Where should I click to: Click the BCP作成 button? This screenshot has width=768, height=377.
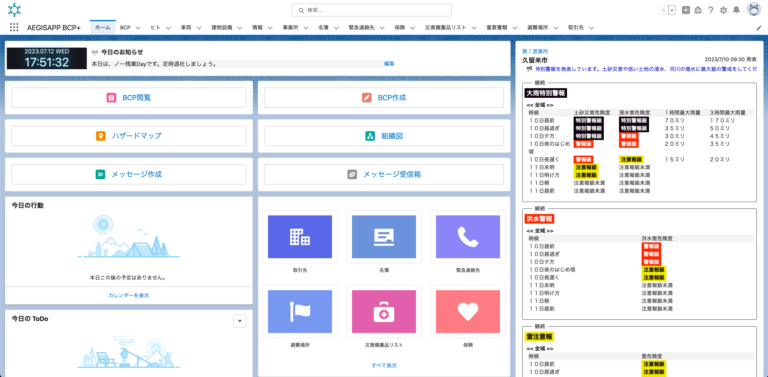coord(384,97)
